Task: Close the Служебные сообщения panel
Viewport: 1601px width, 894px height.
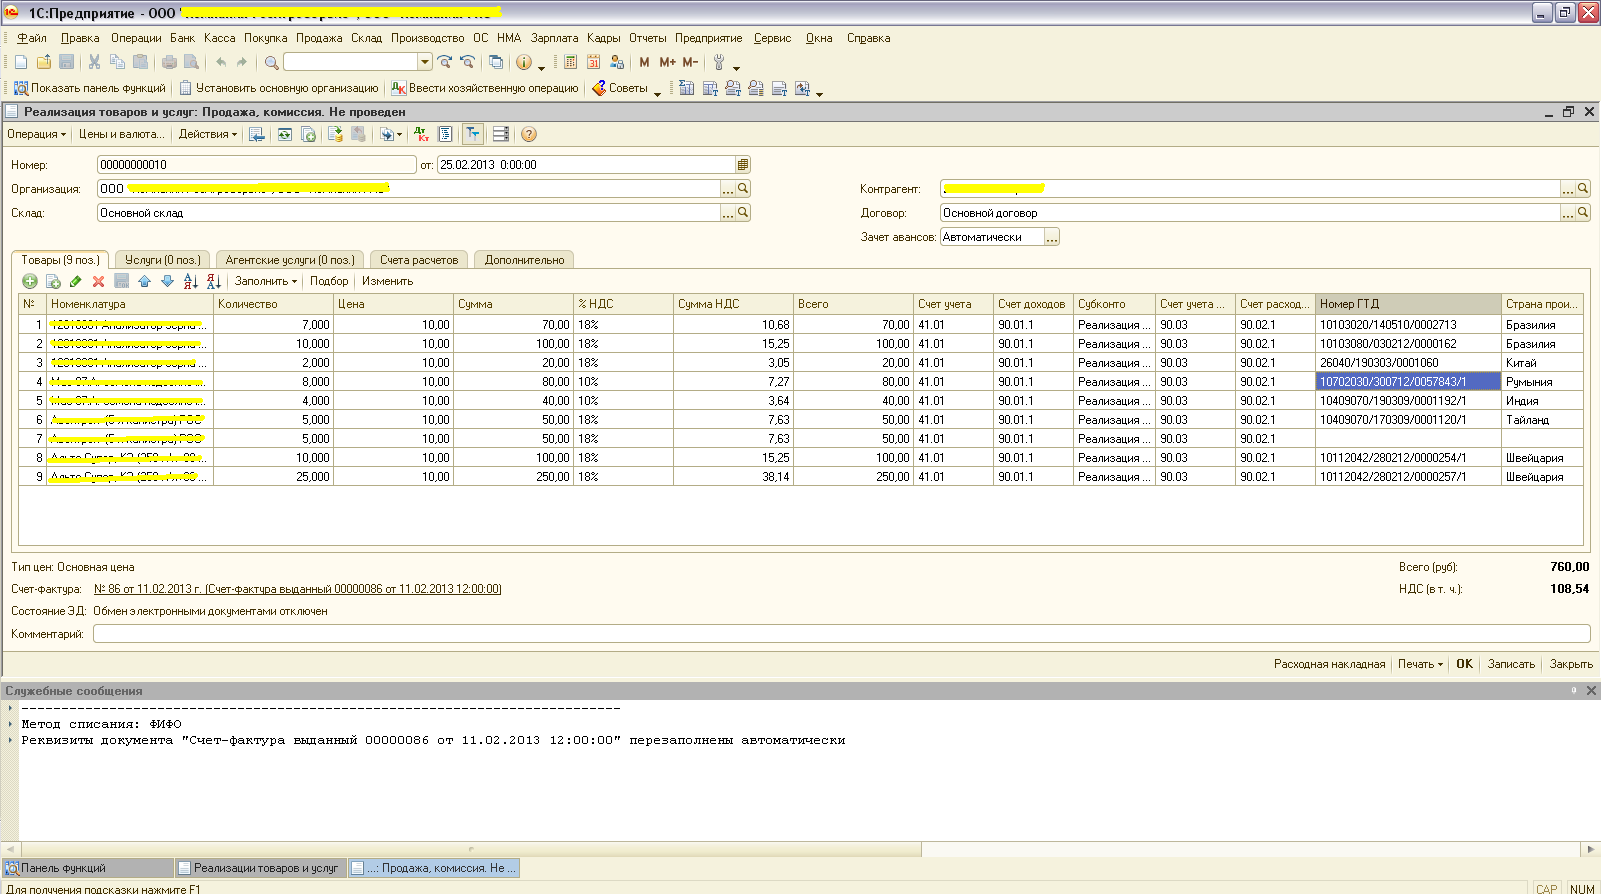Action: (x=1591, y=691)
